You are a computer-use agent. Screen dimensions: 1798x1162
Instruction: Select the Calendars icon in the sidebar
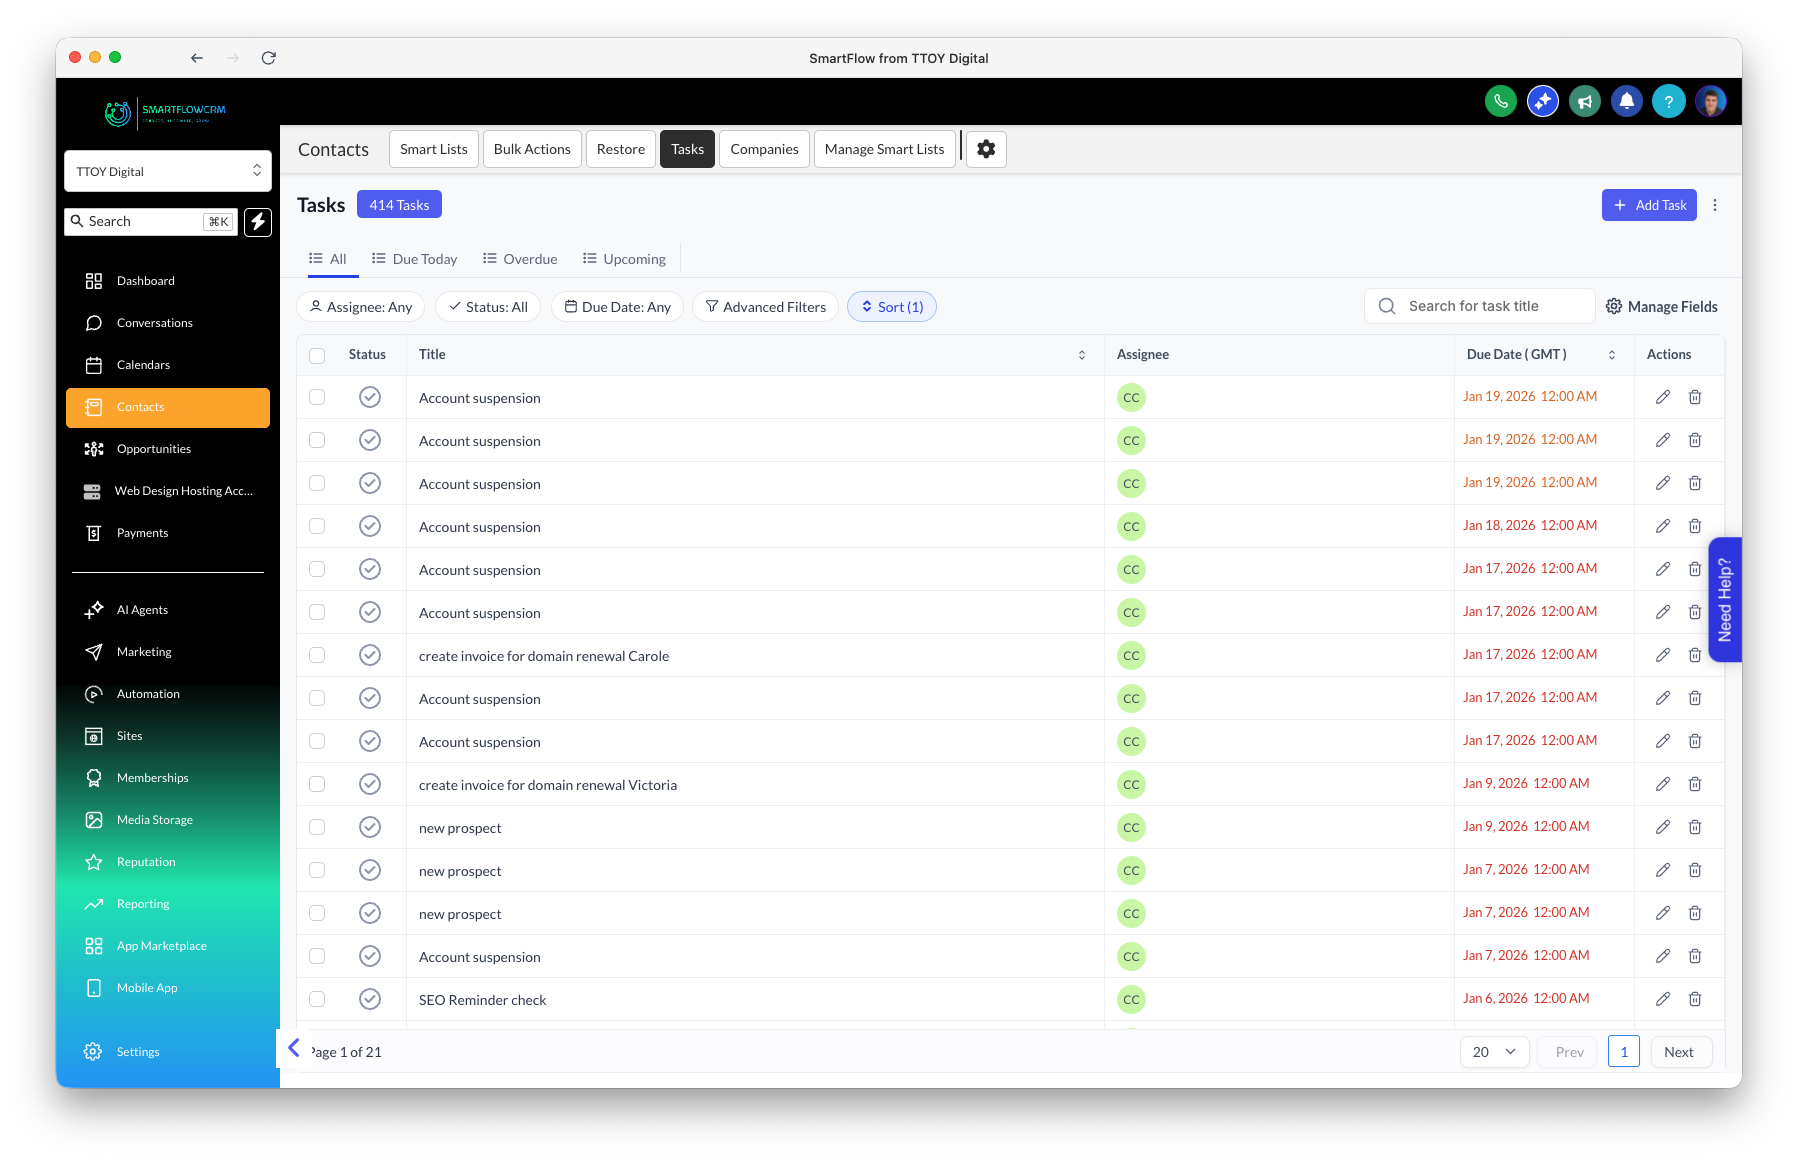click(x=94, y=364)
